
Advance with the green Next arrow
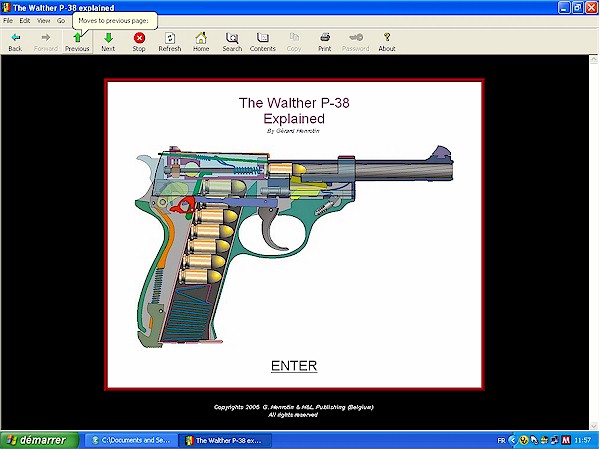pos(108,42)
